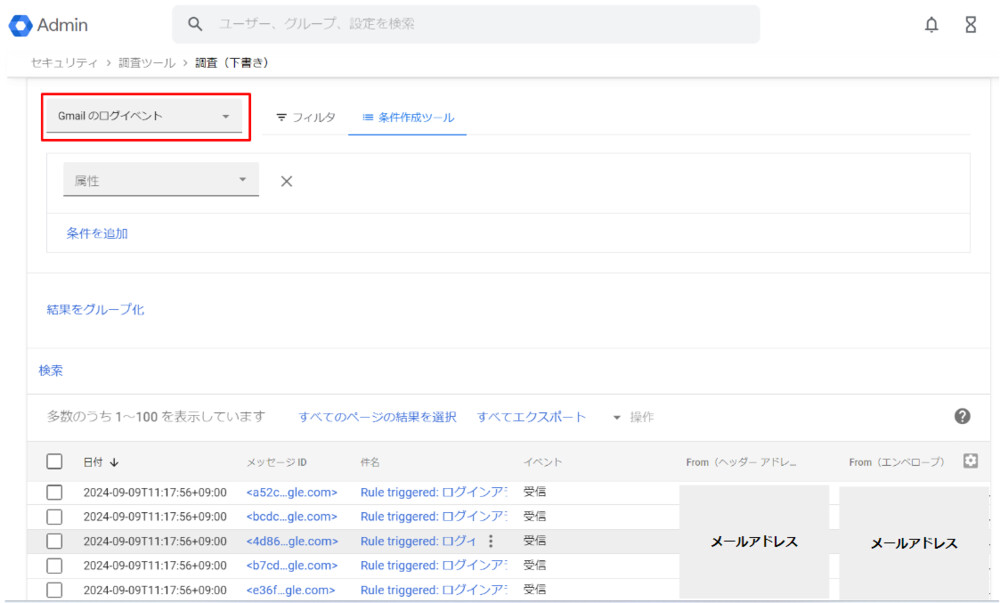Open column settings gear icon
1000x603 pixels.
(969, 461)
